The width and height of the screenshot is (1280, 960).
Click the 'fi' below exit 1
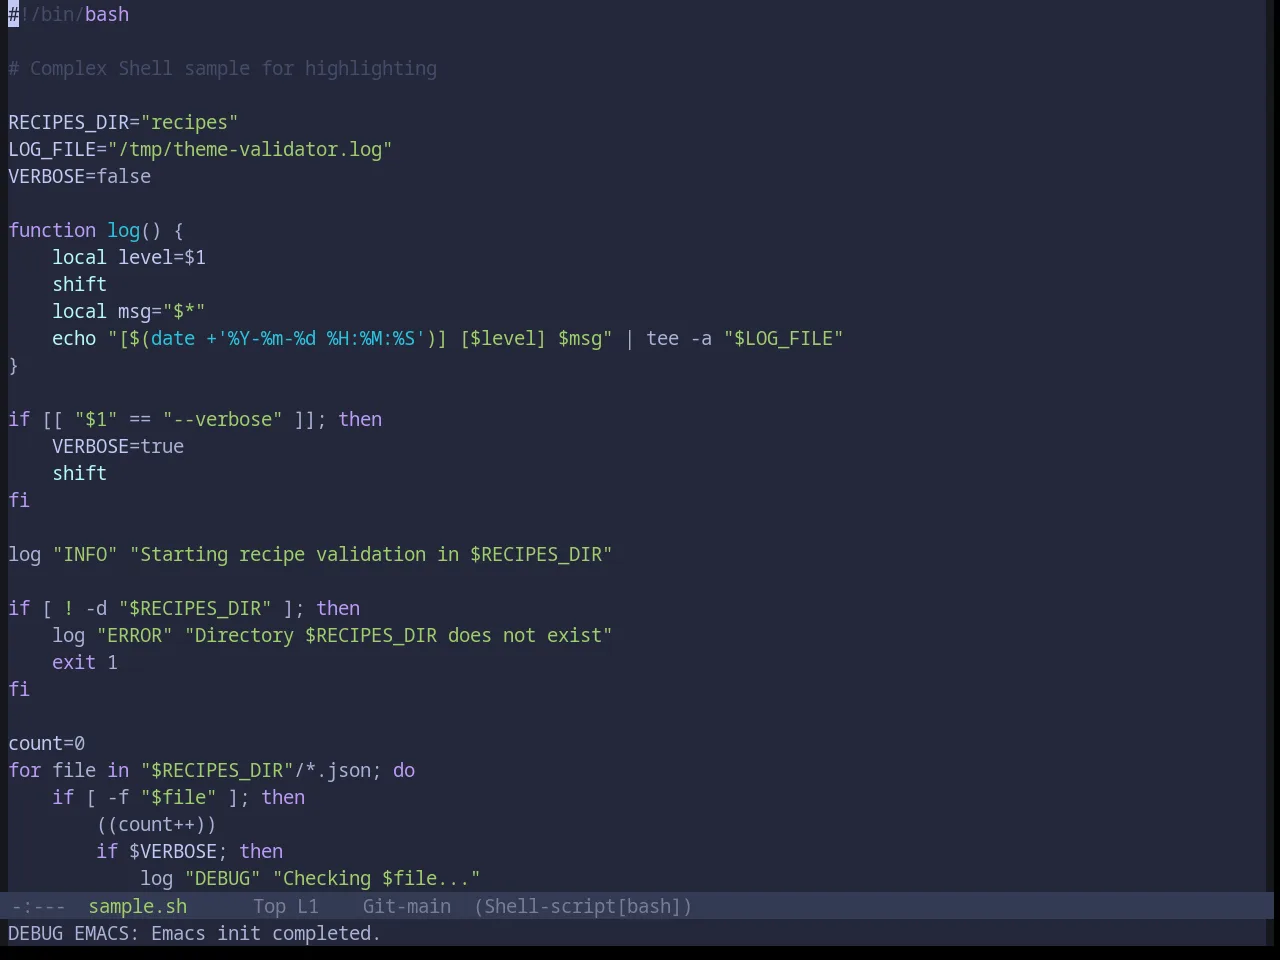click(x=19, y=689)
